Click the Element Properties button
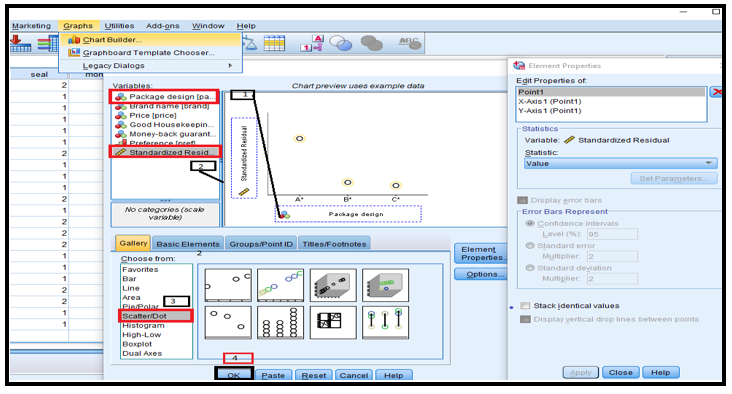 tap(482, 253)
